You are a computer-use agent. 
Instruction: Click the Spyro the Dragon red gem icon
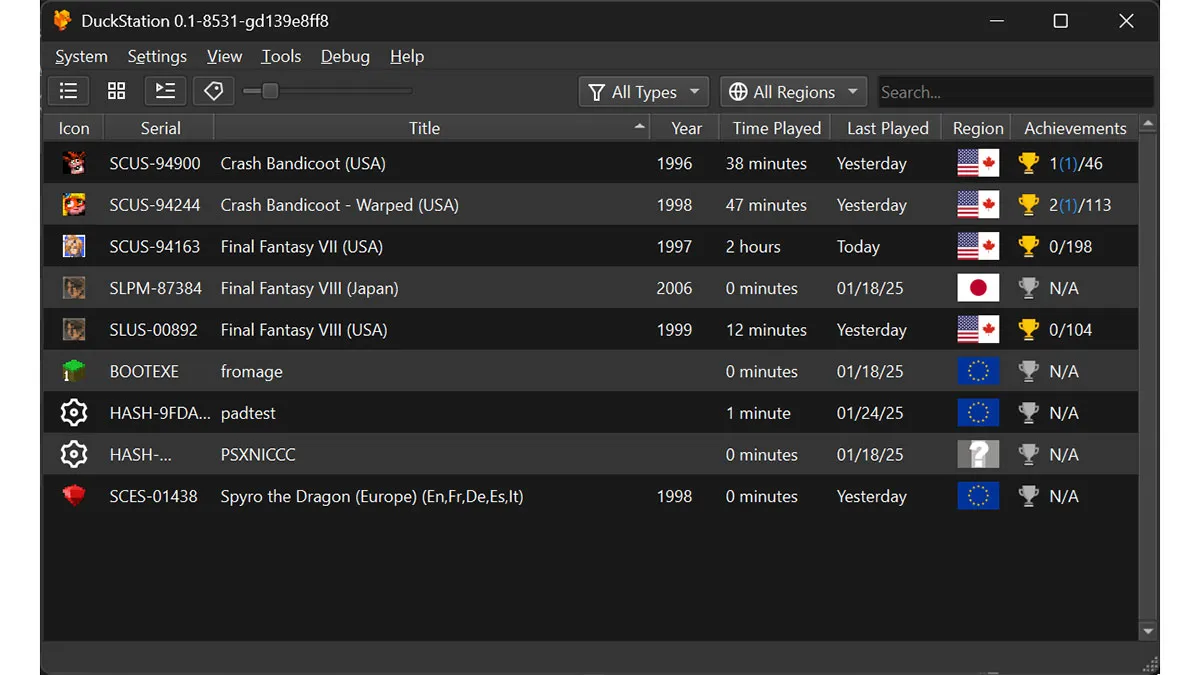[x=74, y=496]
